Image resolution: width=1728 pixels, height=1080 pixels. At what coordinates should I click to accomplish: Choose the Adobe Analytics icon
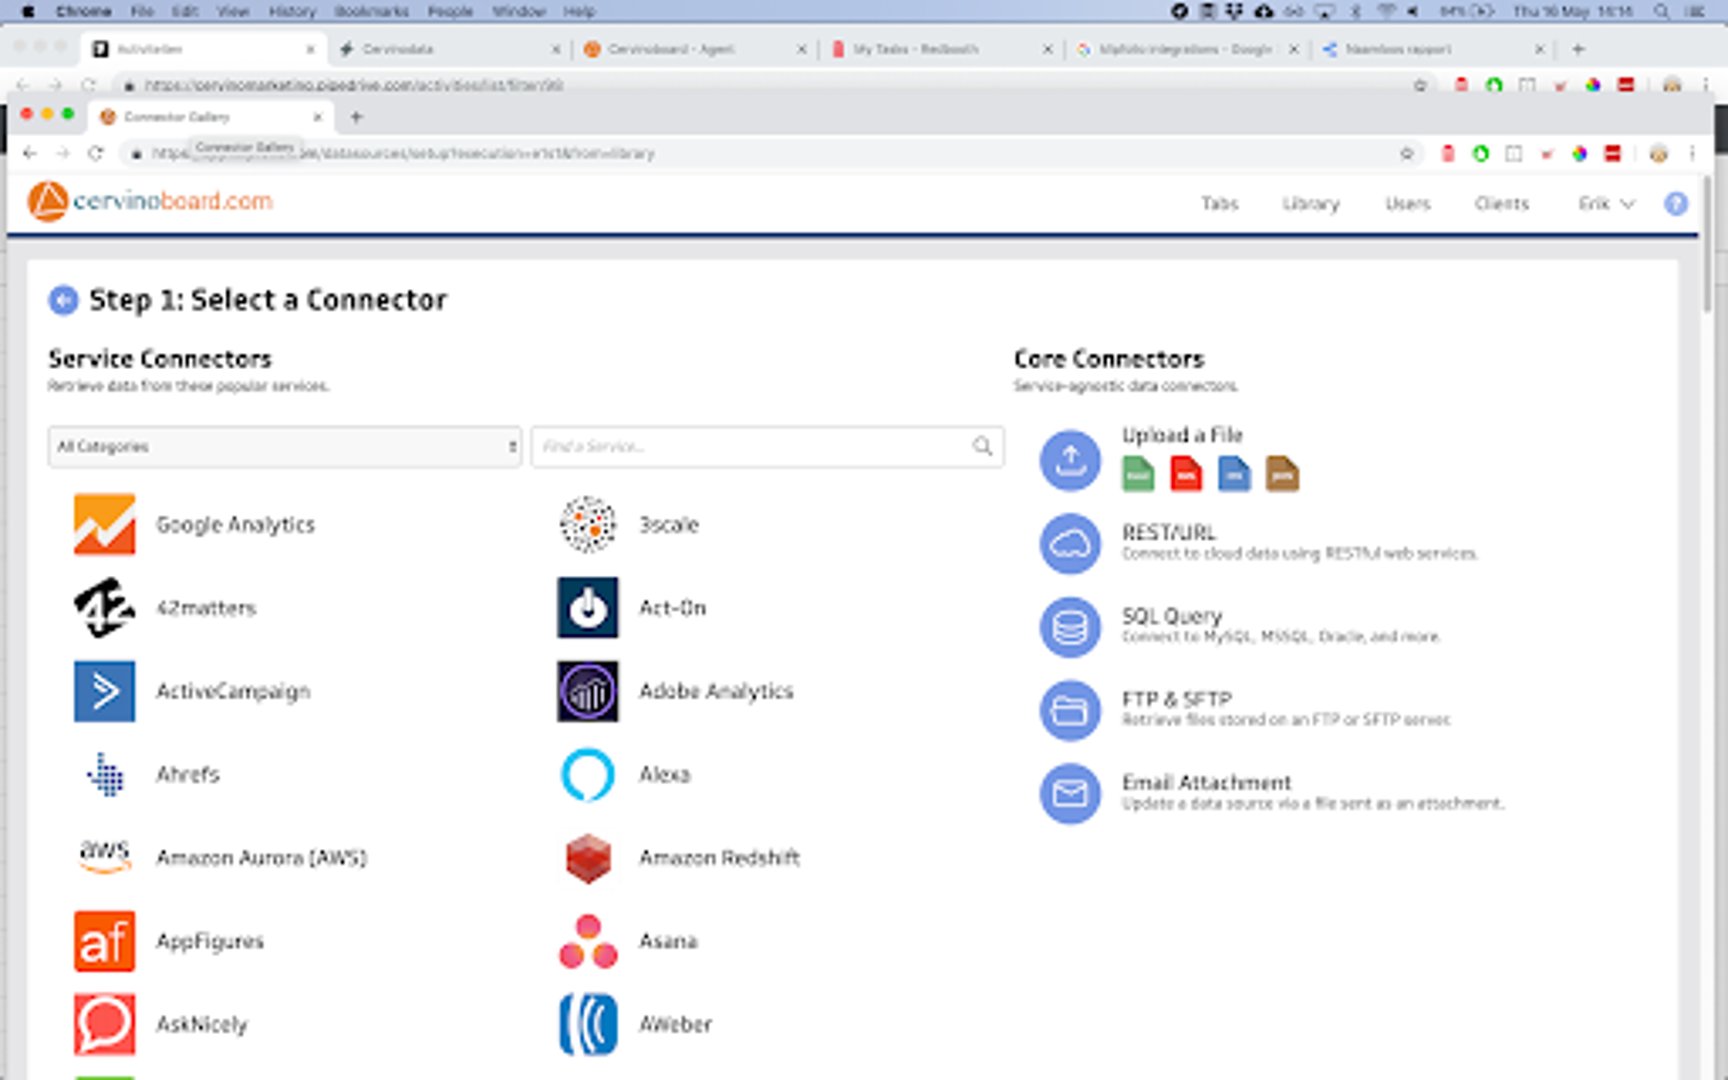[587, 691]
